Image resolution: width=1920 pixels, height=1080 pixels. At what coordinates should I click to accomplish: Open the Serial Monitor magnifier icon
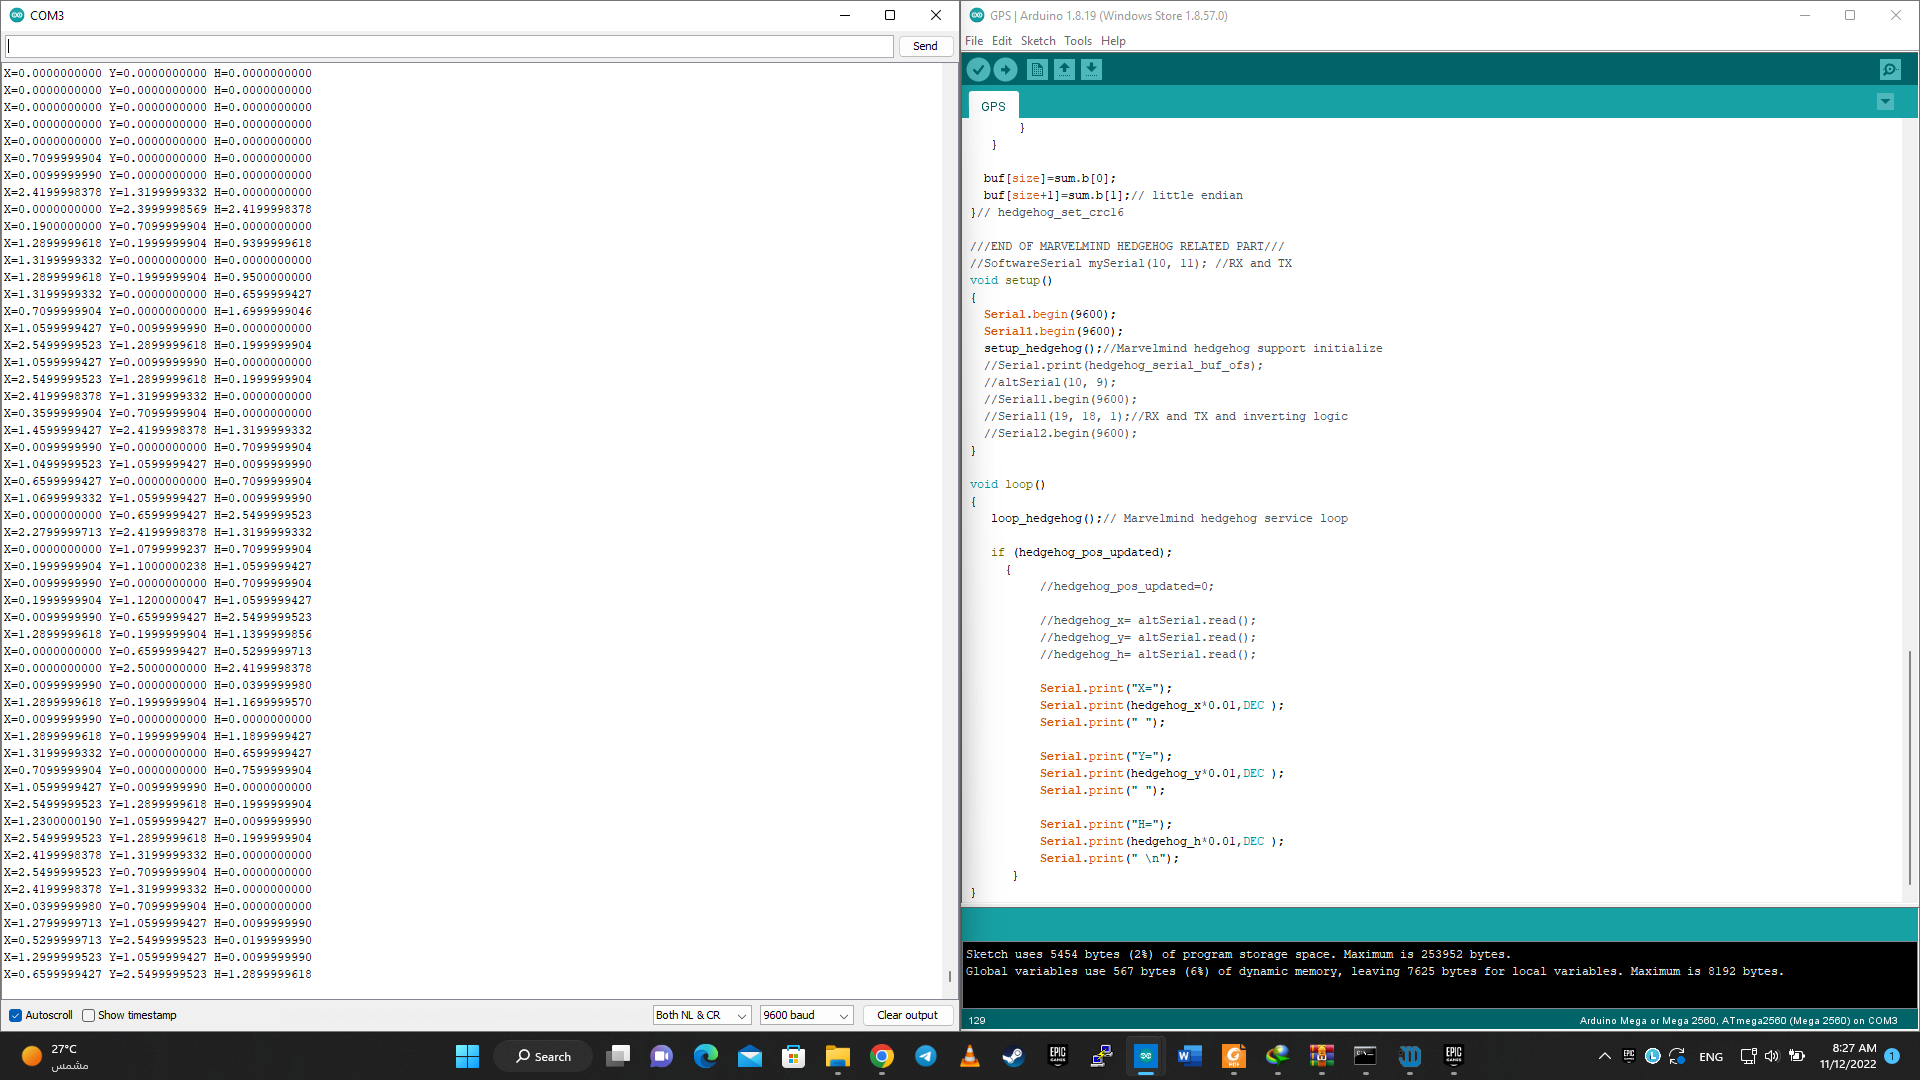pos(1889,69)
